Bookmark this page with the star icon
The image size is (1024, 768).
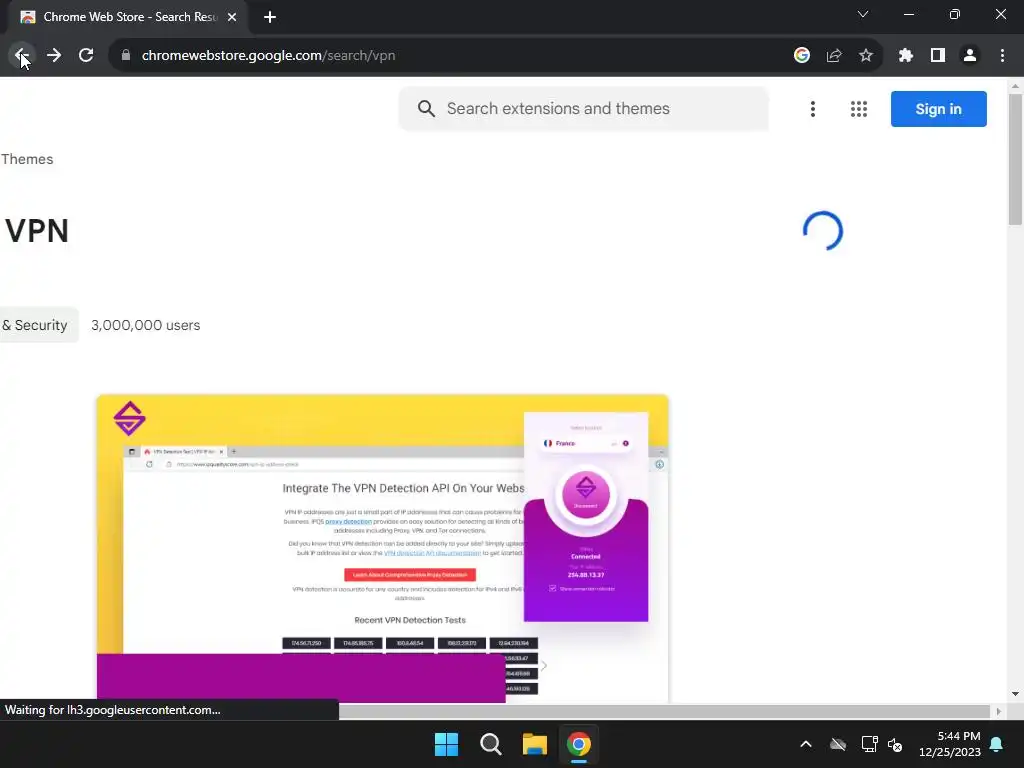pos(866,56)
